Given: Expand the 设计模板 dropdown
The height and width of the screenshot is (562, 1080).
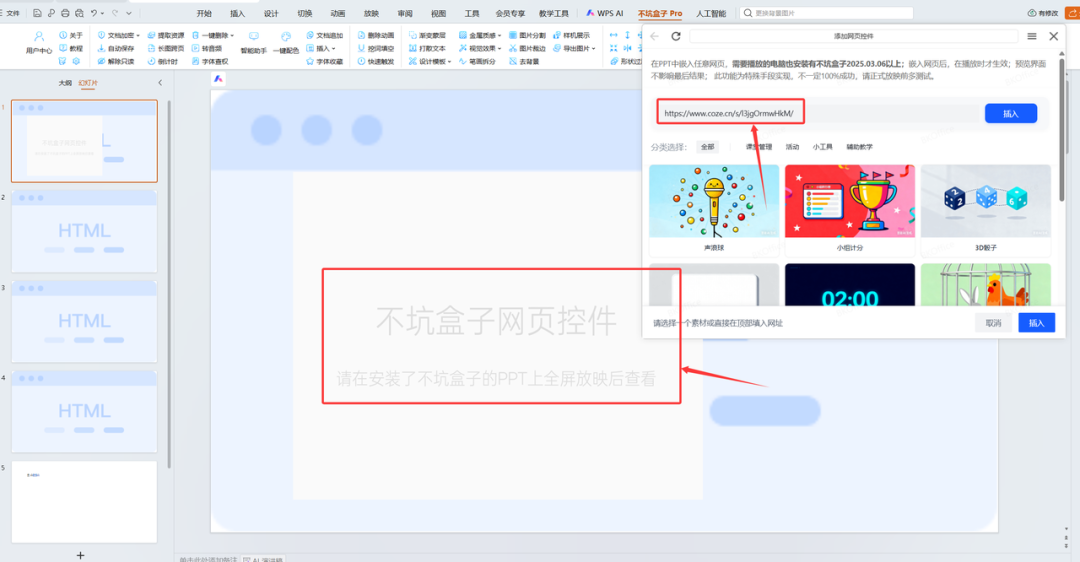Looking at the screenshot, I should click(450, 61).
